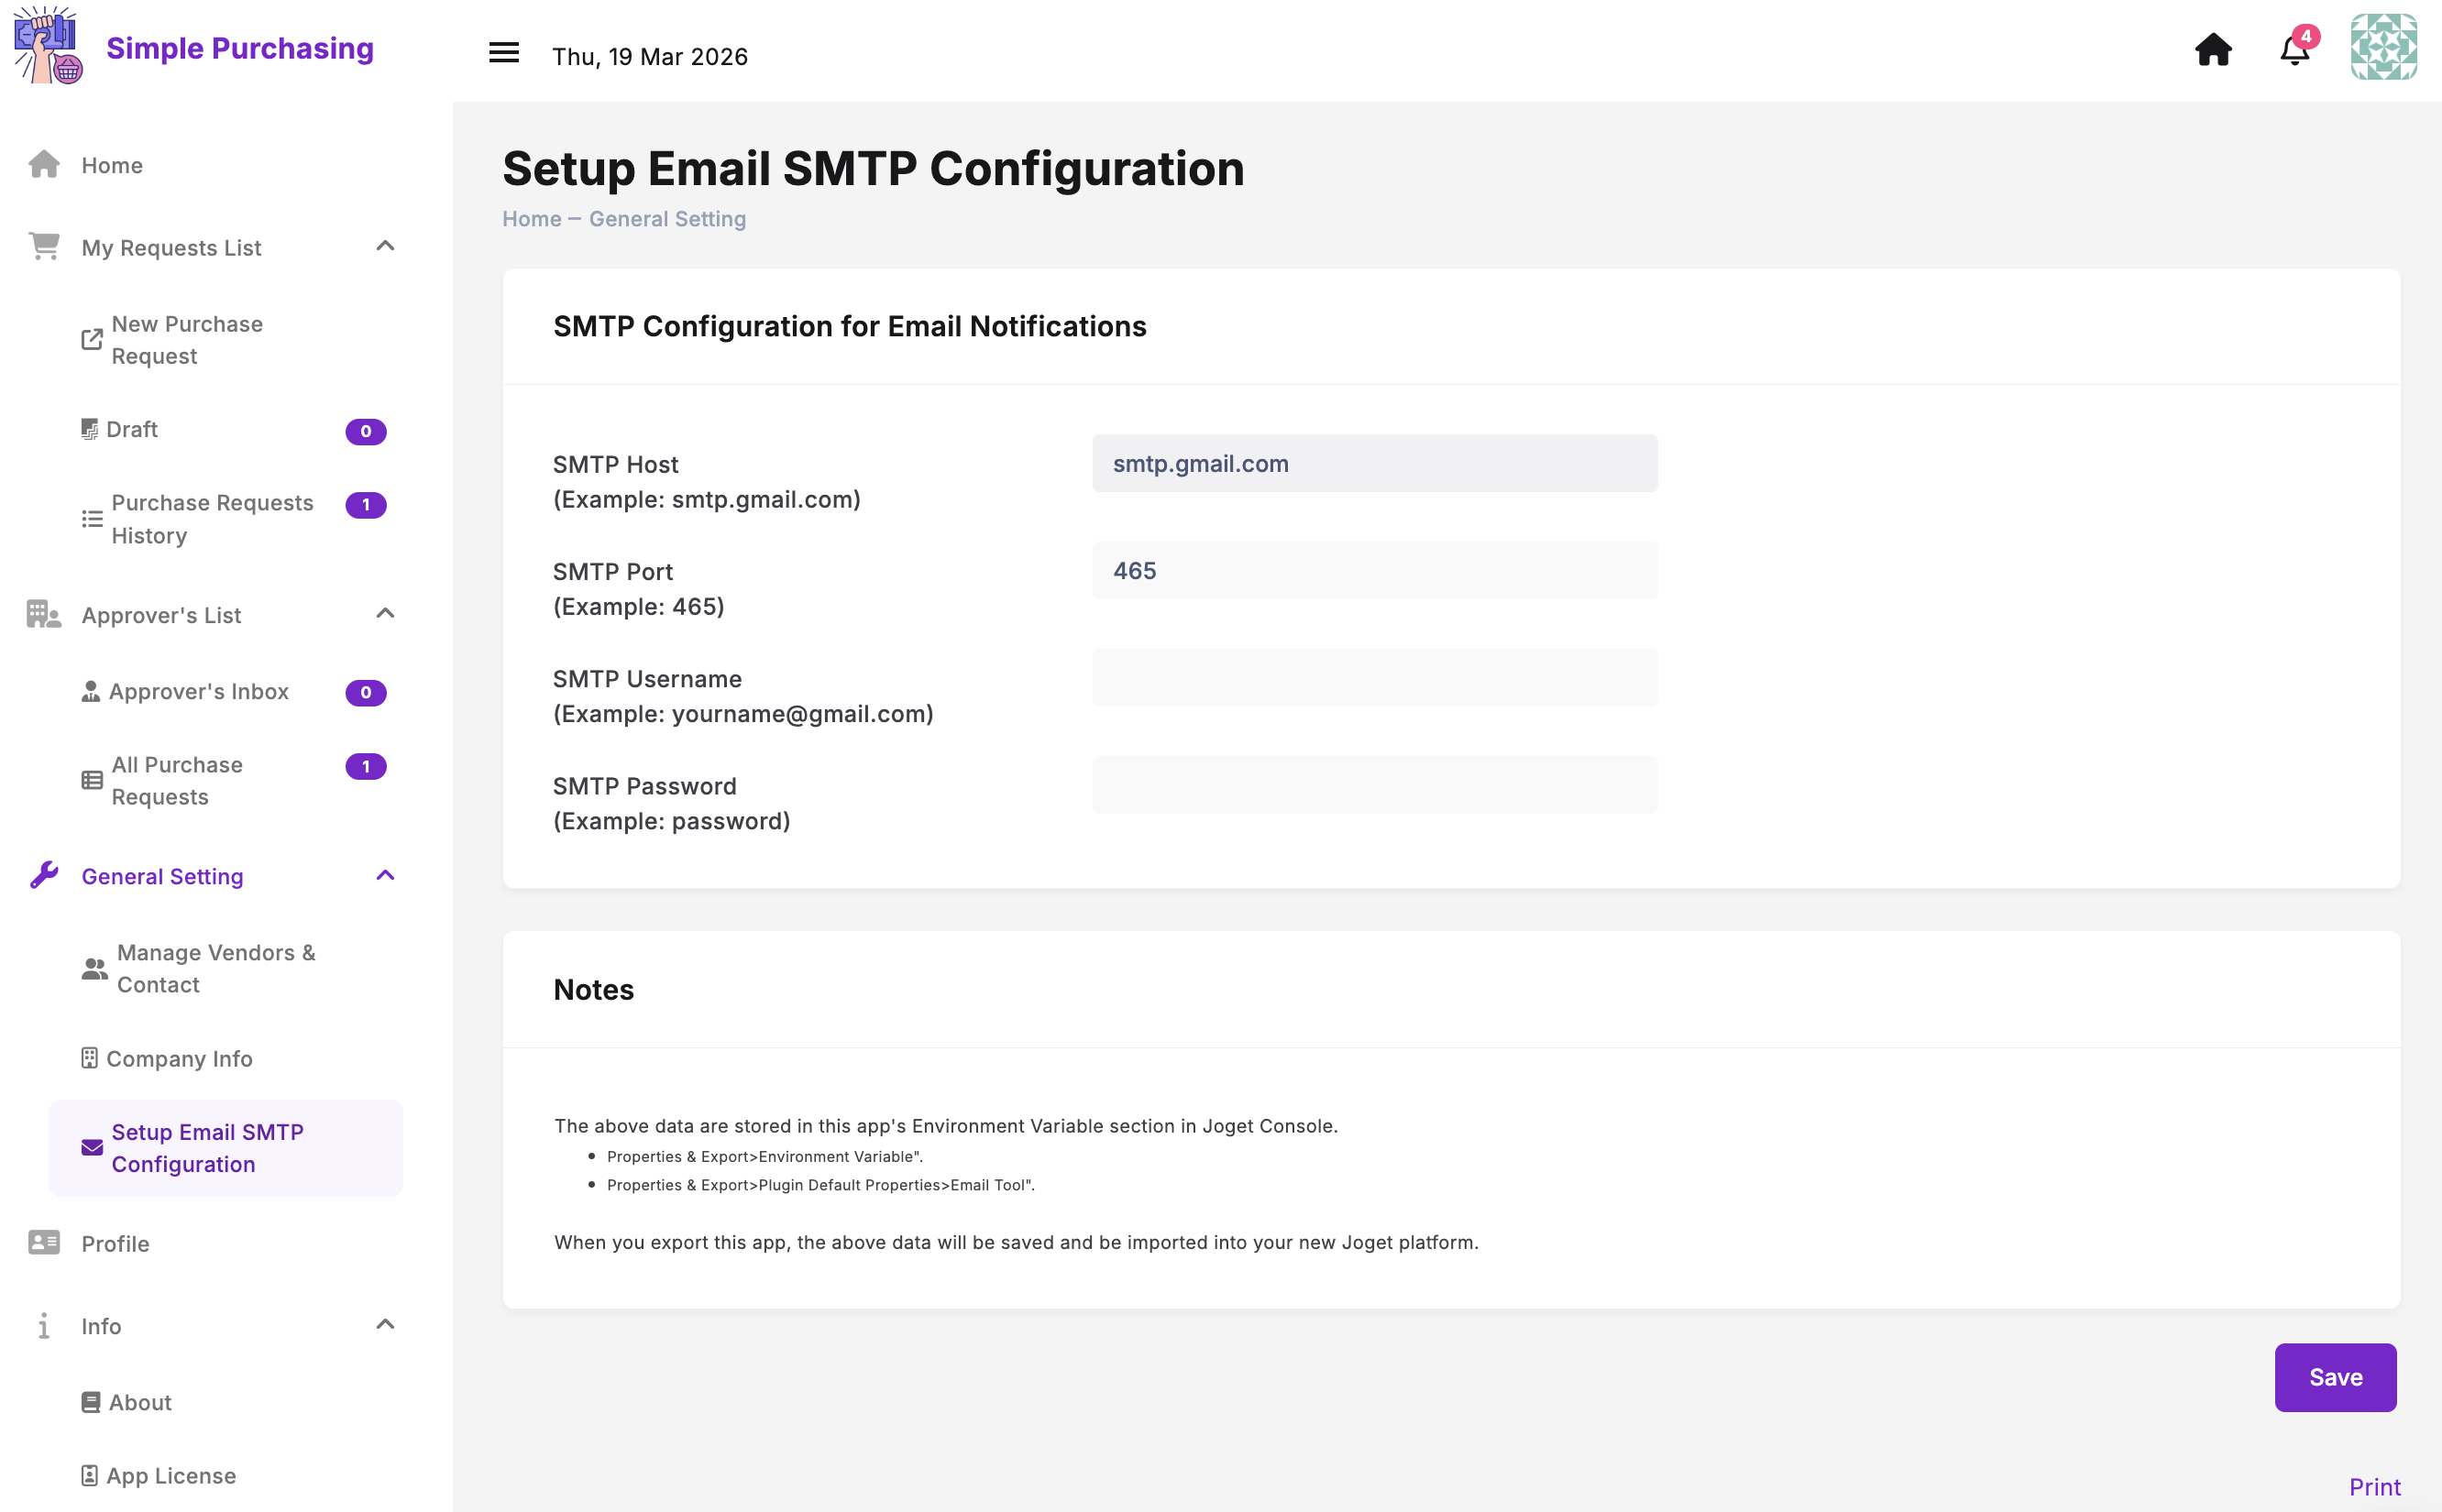The height and width of the screenshot is (1512, 2442).
Task: Click the Profile card icon in sidebar
Action: point(44,1242)
